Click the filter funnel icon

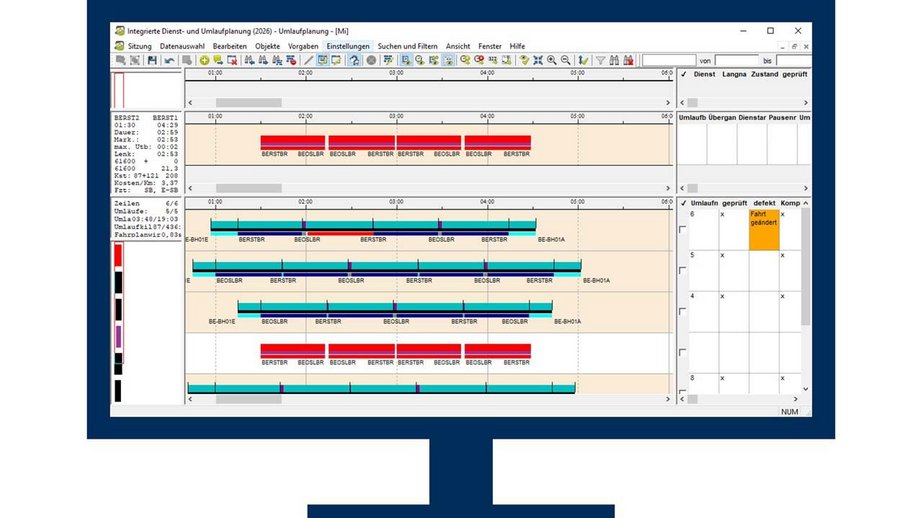(x=600, y=60)
